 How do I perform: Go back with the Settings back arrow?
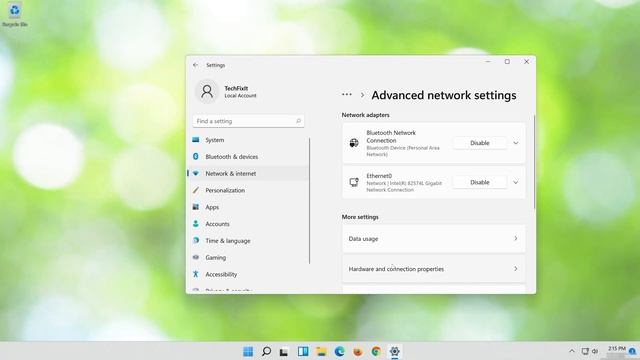pos(196,65)
